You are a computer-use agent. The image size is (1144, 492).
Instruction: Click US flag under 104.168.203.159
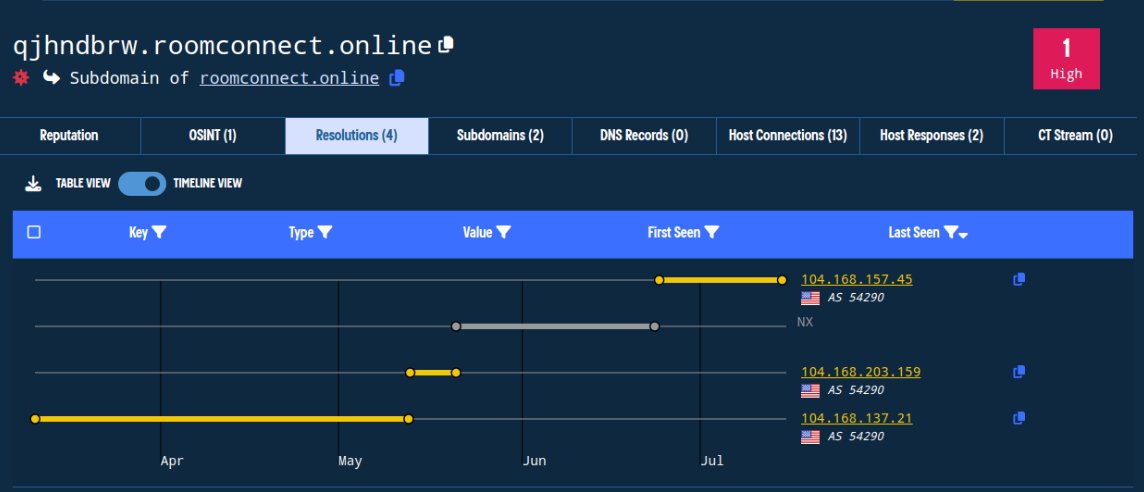tap(810, 391)
